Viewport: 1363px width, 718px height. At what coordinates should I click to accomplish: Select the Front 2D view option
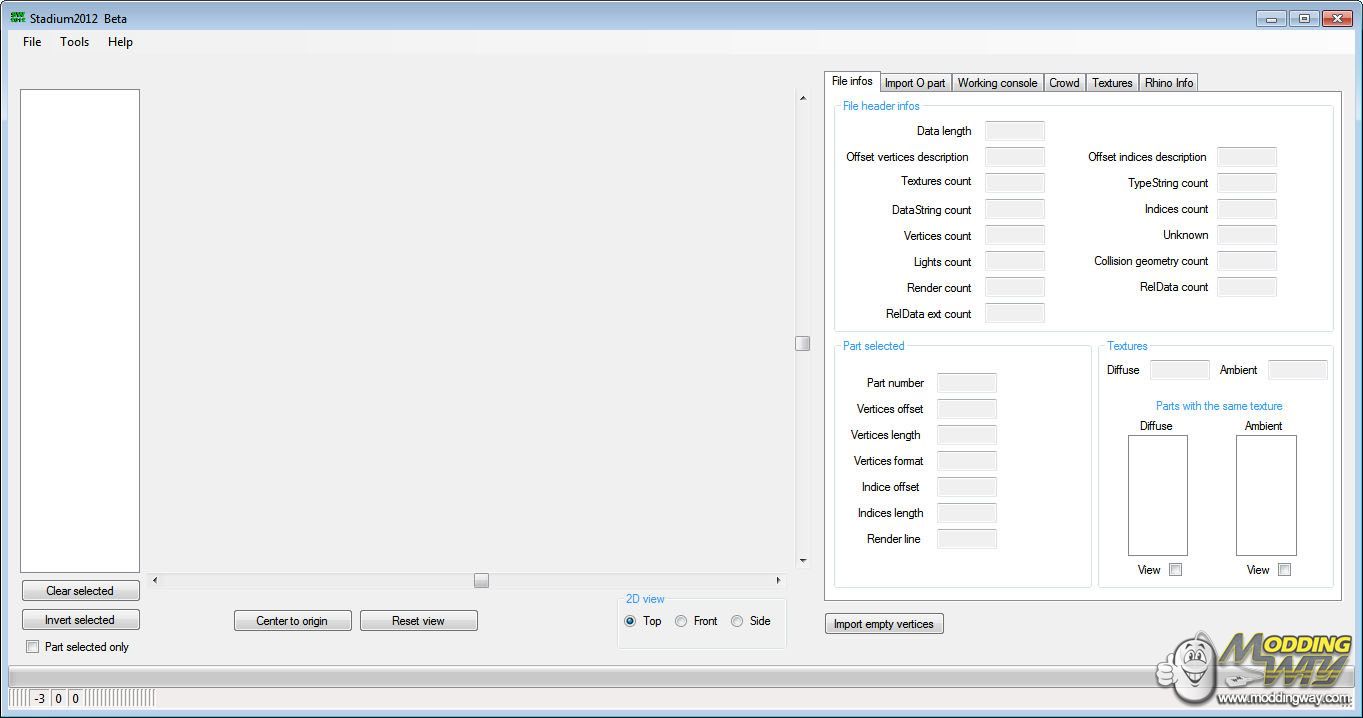pyautogui.click(x=681, y=621)
